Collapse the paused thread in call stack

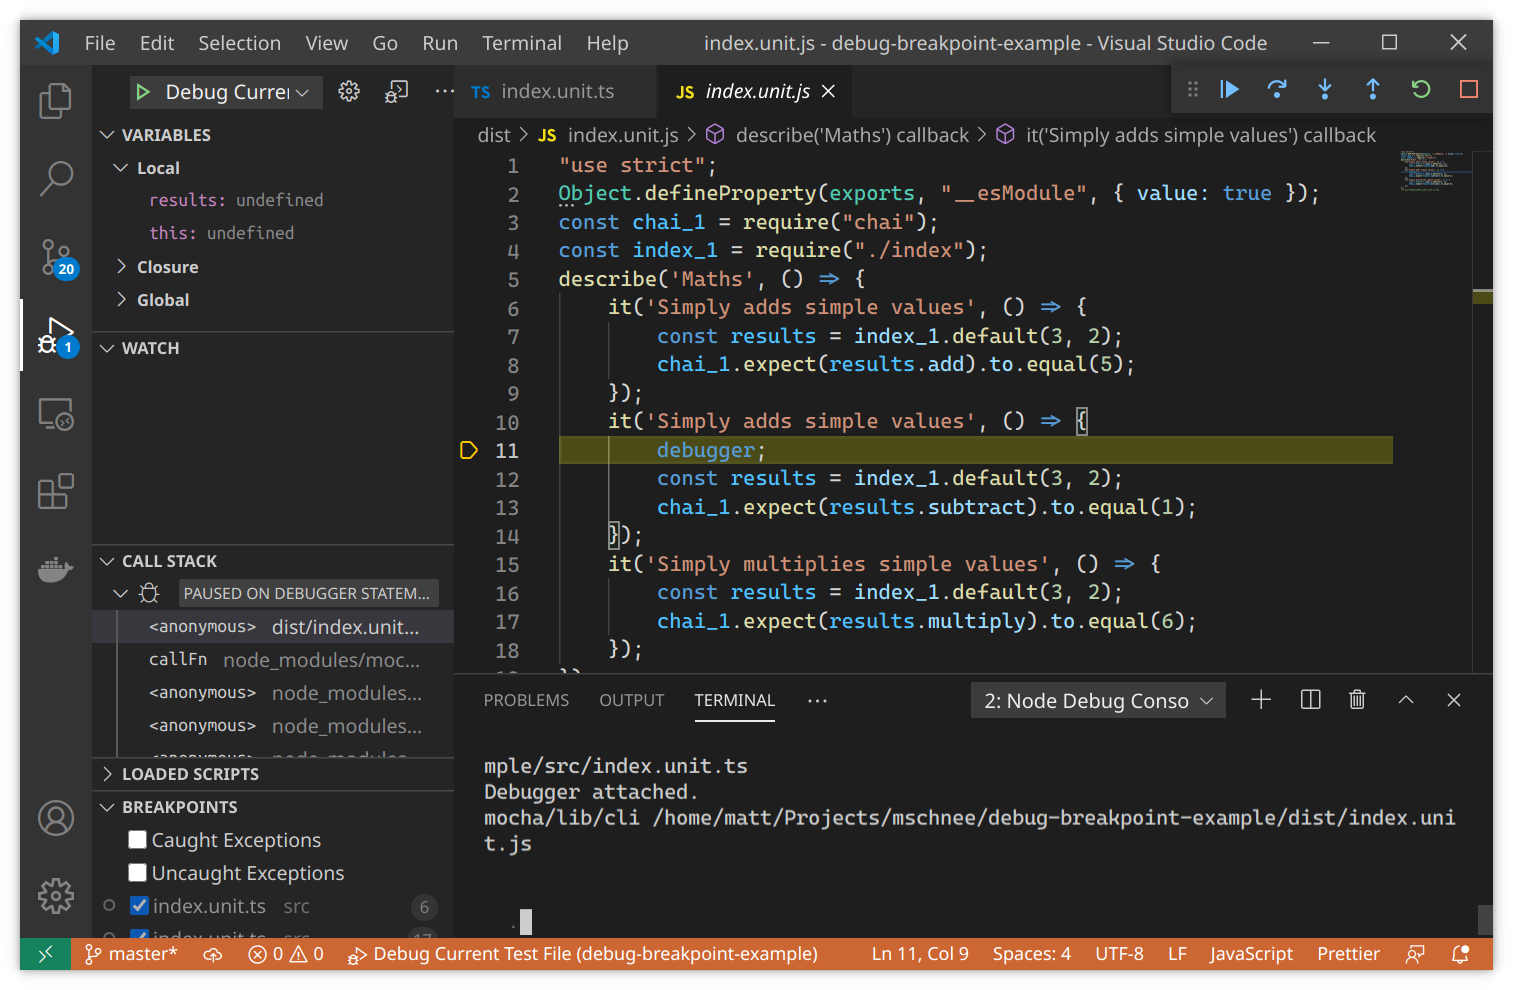[x=121, y=594]
